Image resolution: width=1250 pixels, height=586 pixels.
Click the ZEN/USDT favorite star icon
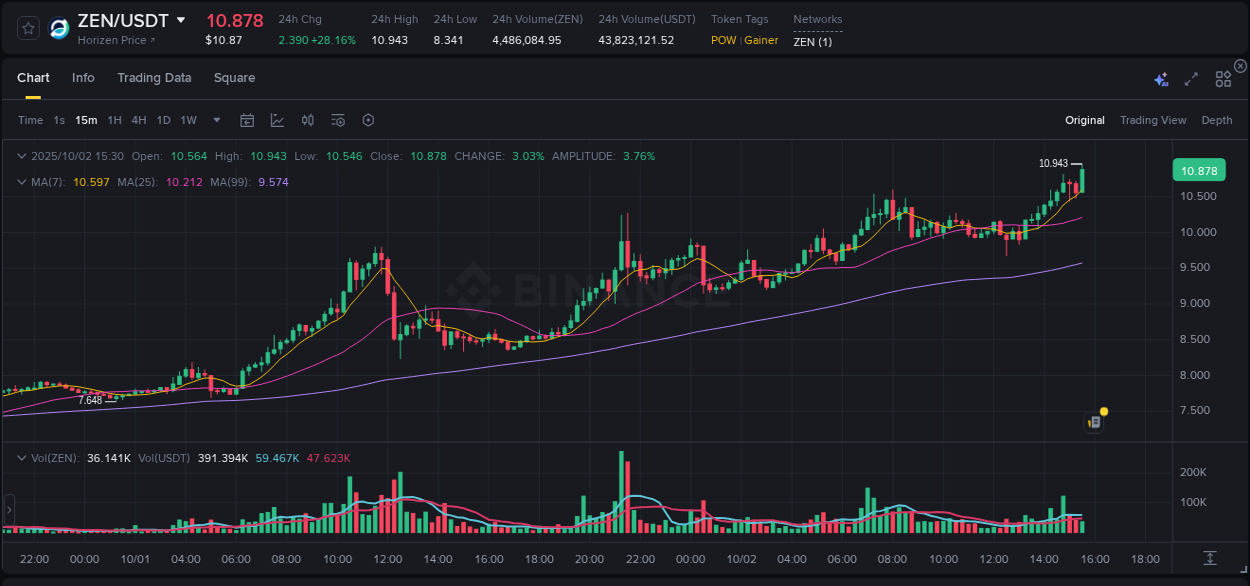pyautogui.click(x=27, y=28)
